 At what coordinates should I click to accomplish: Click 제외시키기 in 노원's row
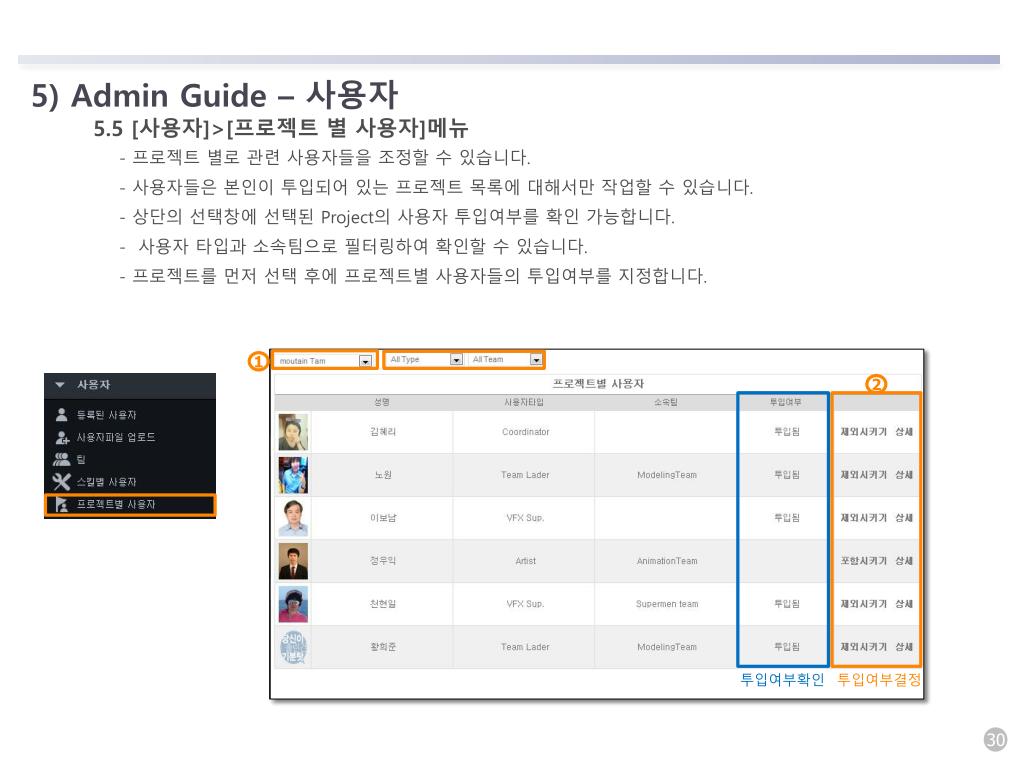click(863, 475)
